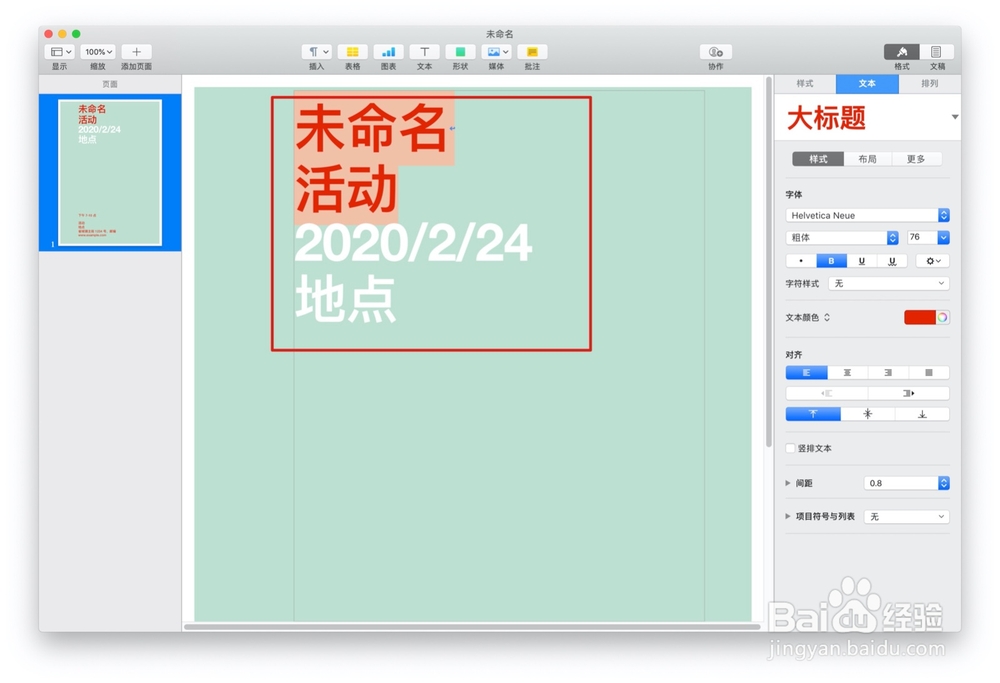Image resolution: width=1000 pixels, height=683 pixels.
Task: Expand the 项目符号与列表 section
Action: pyautogui.click(x=789, y=516)
